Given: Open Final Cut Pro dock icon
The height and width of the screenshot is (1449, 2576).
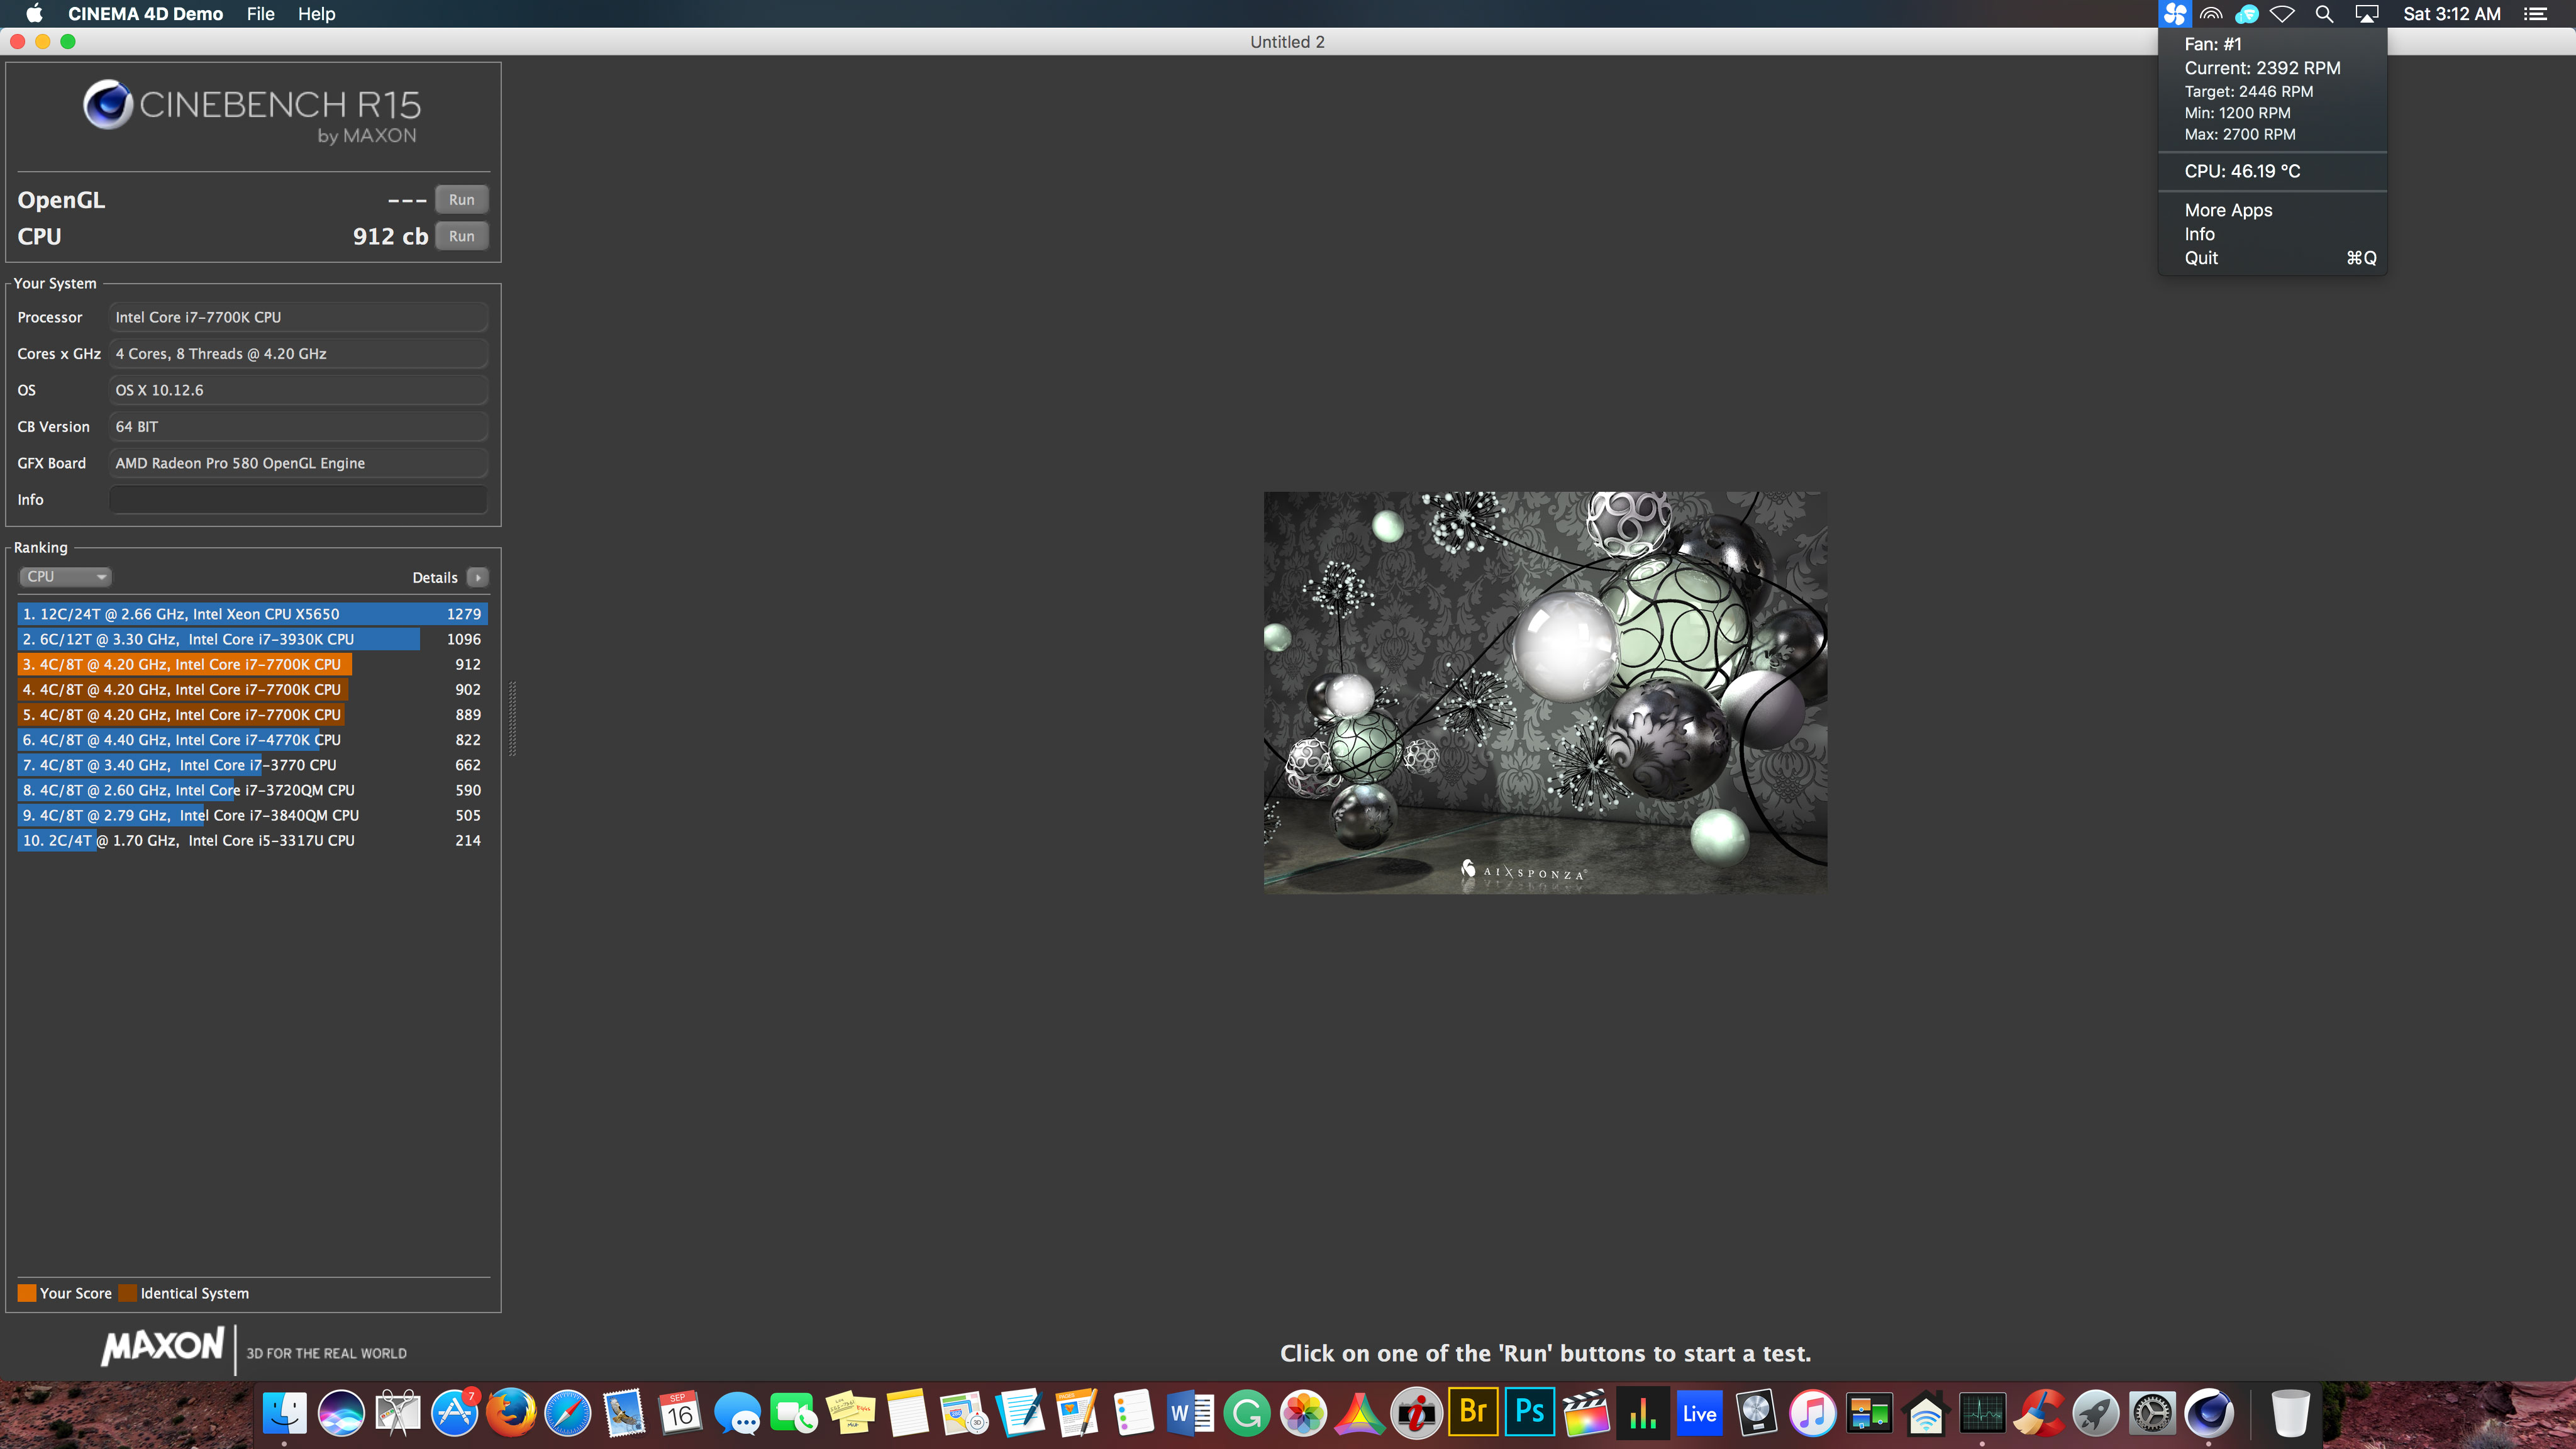Looking at the screenshot, I should [x=1586, y=1413].
